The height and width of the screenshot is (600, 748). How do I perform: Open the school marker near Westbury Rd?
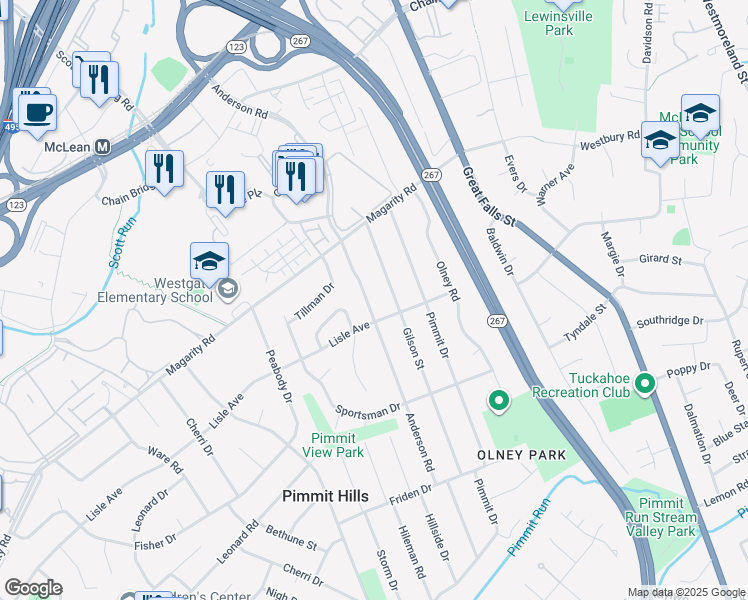pyautogui.click(x=660, y=142)
